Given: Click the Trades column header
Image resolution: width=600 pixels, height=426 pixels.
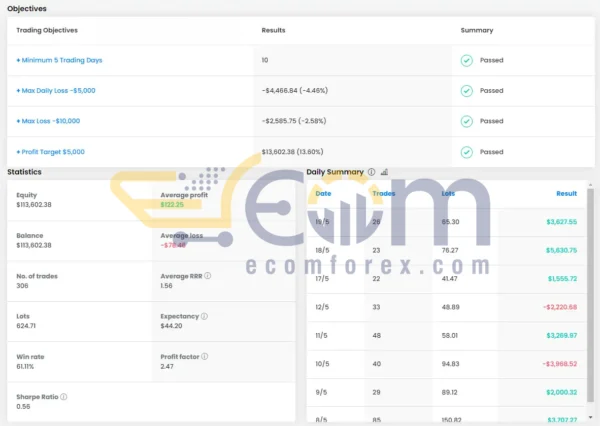Looking at the screenshot, I should (x=383, y=193).
